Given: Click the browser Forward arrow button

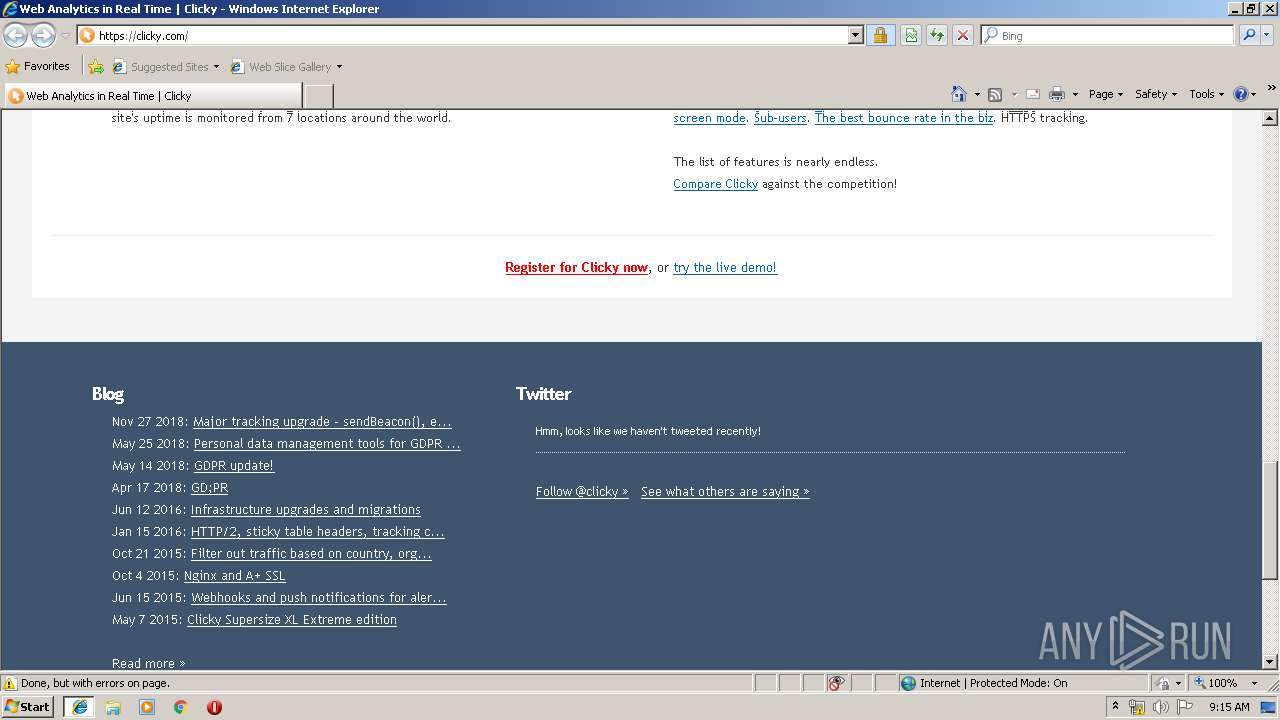Looking at the screenshot, I should point(43,36).
